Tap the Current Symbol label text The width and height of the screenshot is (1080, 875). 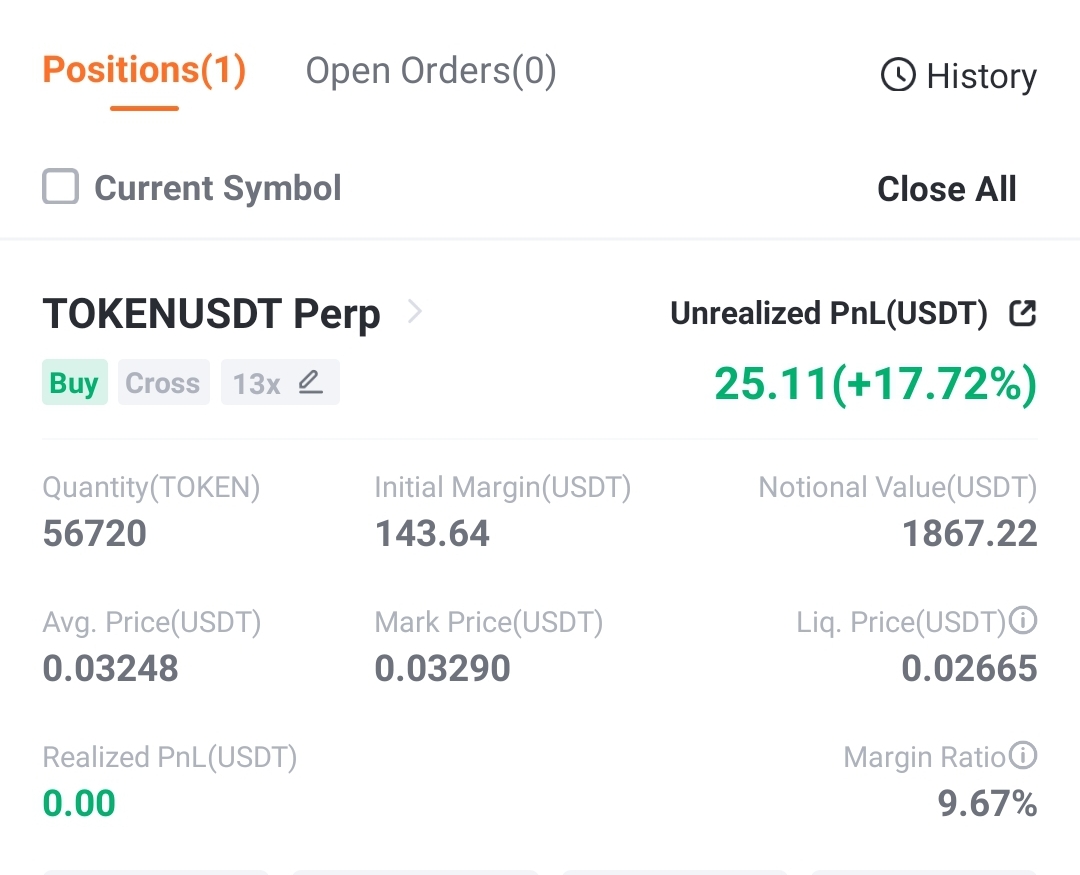218,188
